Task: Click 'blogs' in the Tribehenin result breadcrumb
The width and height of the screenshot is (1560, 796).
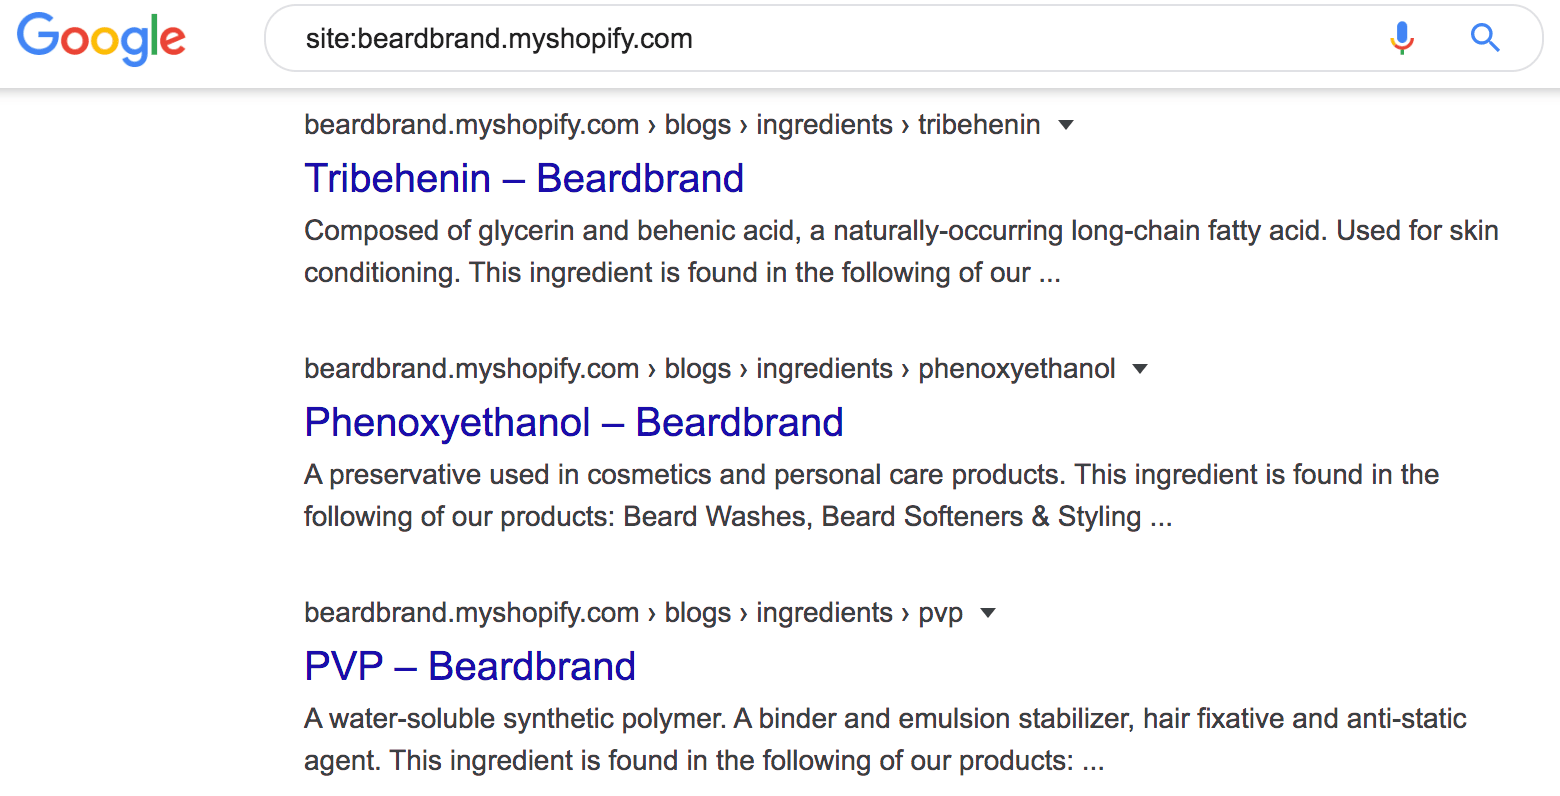Action: point(698,125)
